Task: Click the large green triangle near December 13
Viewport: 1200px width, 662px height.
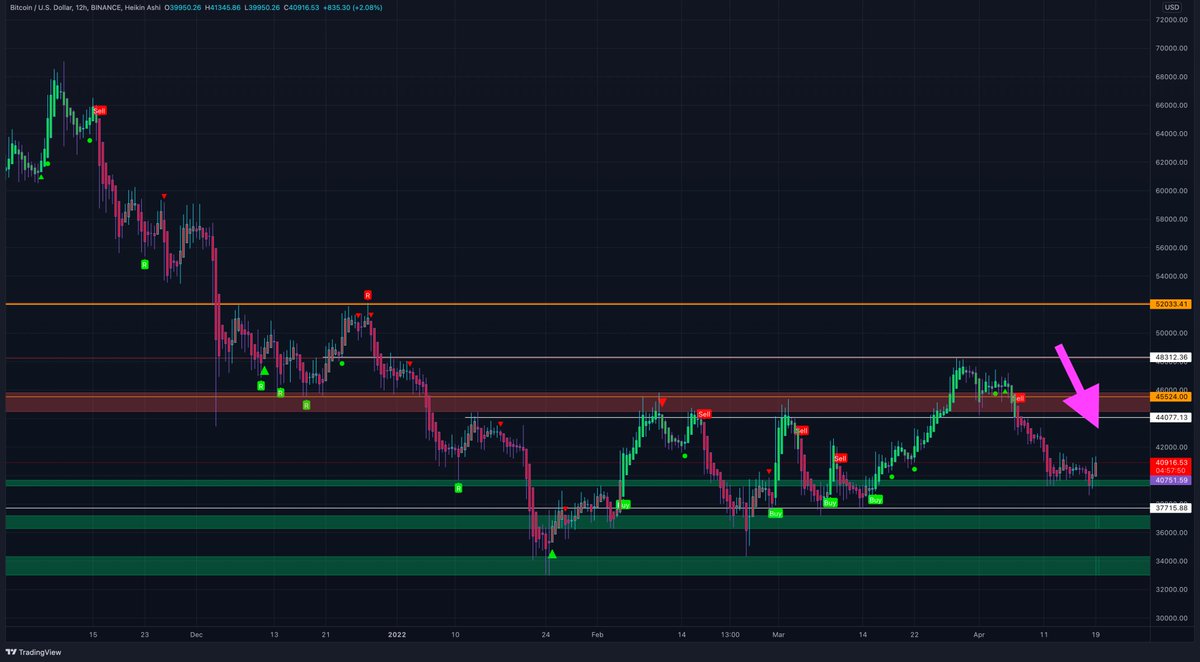Action: coord(264,371)
